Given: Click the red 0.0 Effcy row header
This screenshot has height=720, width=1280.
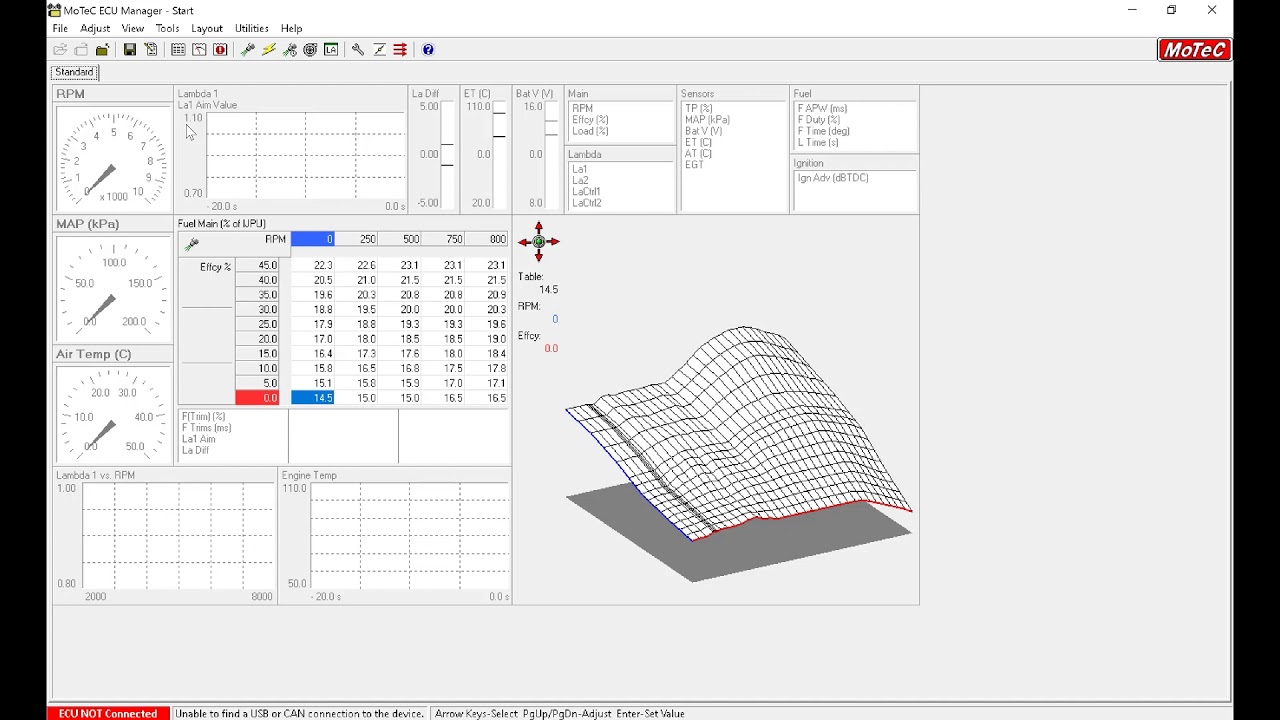Looking at the screenshot, I should pyautogui.click(x=257, y=398).
